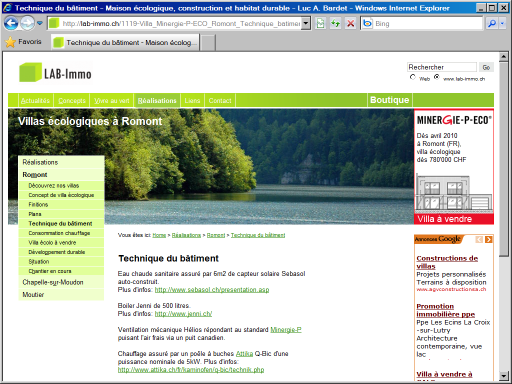Click the vertical scrollbar down arrow
The image size is (512, 384).
click(x=504, y=376)
